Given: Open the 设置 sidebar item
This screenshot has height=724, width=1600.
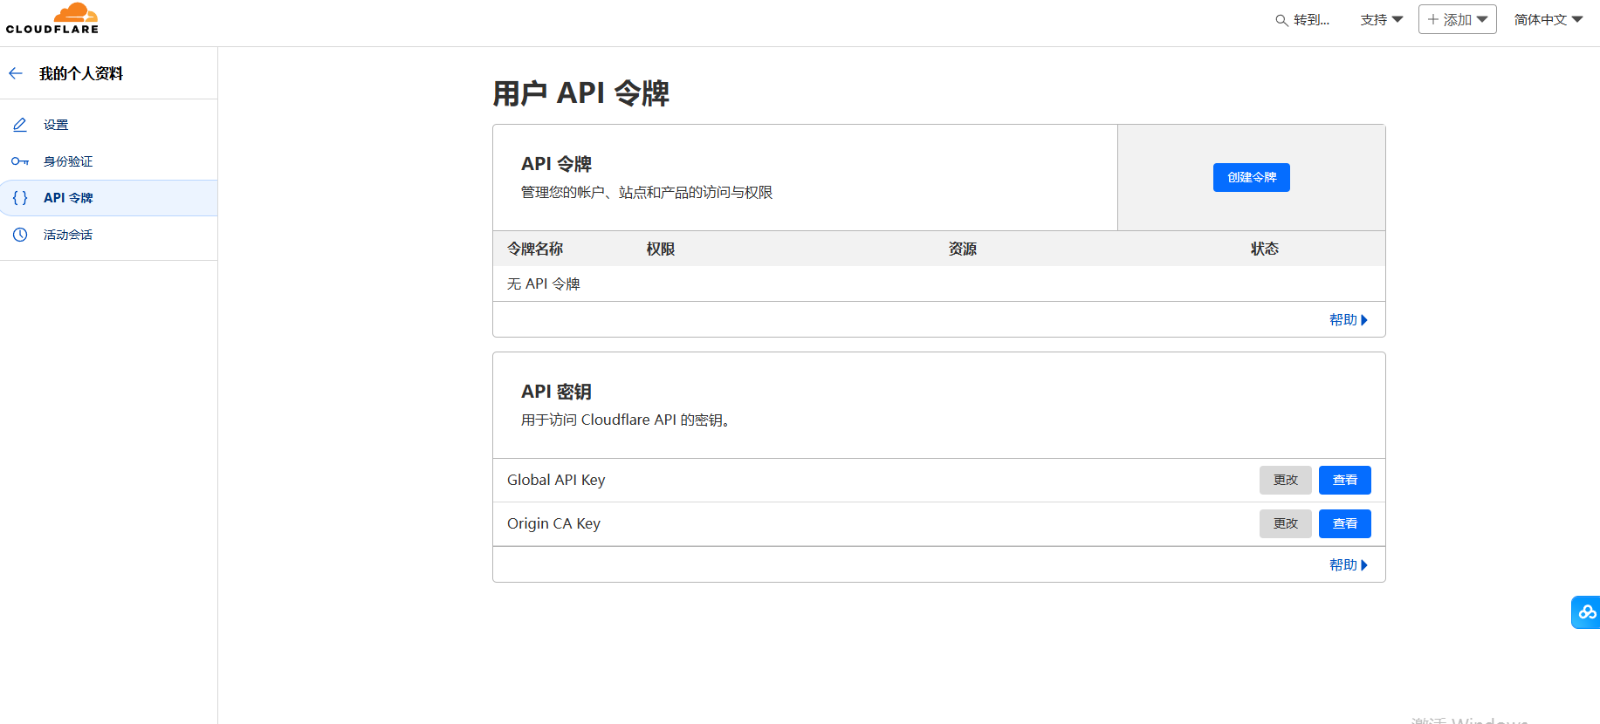Looking at the screenshot, I should pyautogui.click(x=108, y=125).
